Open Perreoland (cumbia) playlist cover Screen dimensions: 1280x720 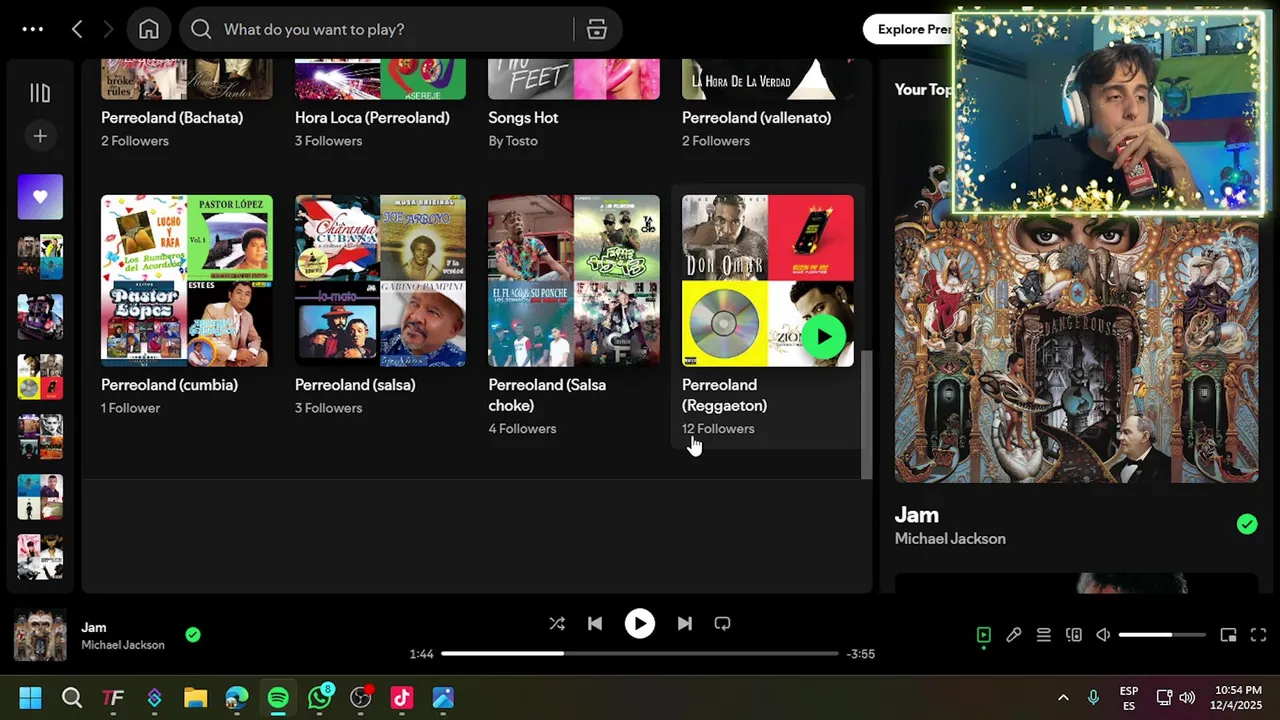[x=187, y=281]
